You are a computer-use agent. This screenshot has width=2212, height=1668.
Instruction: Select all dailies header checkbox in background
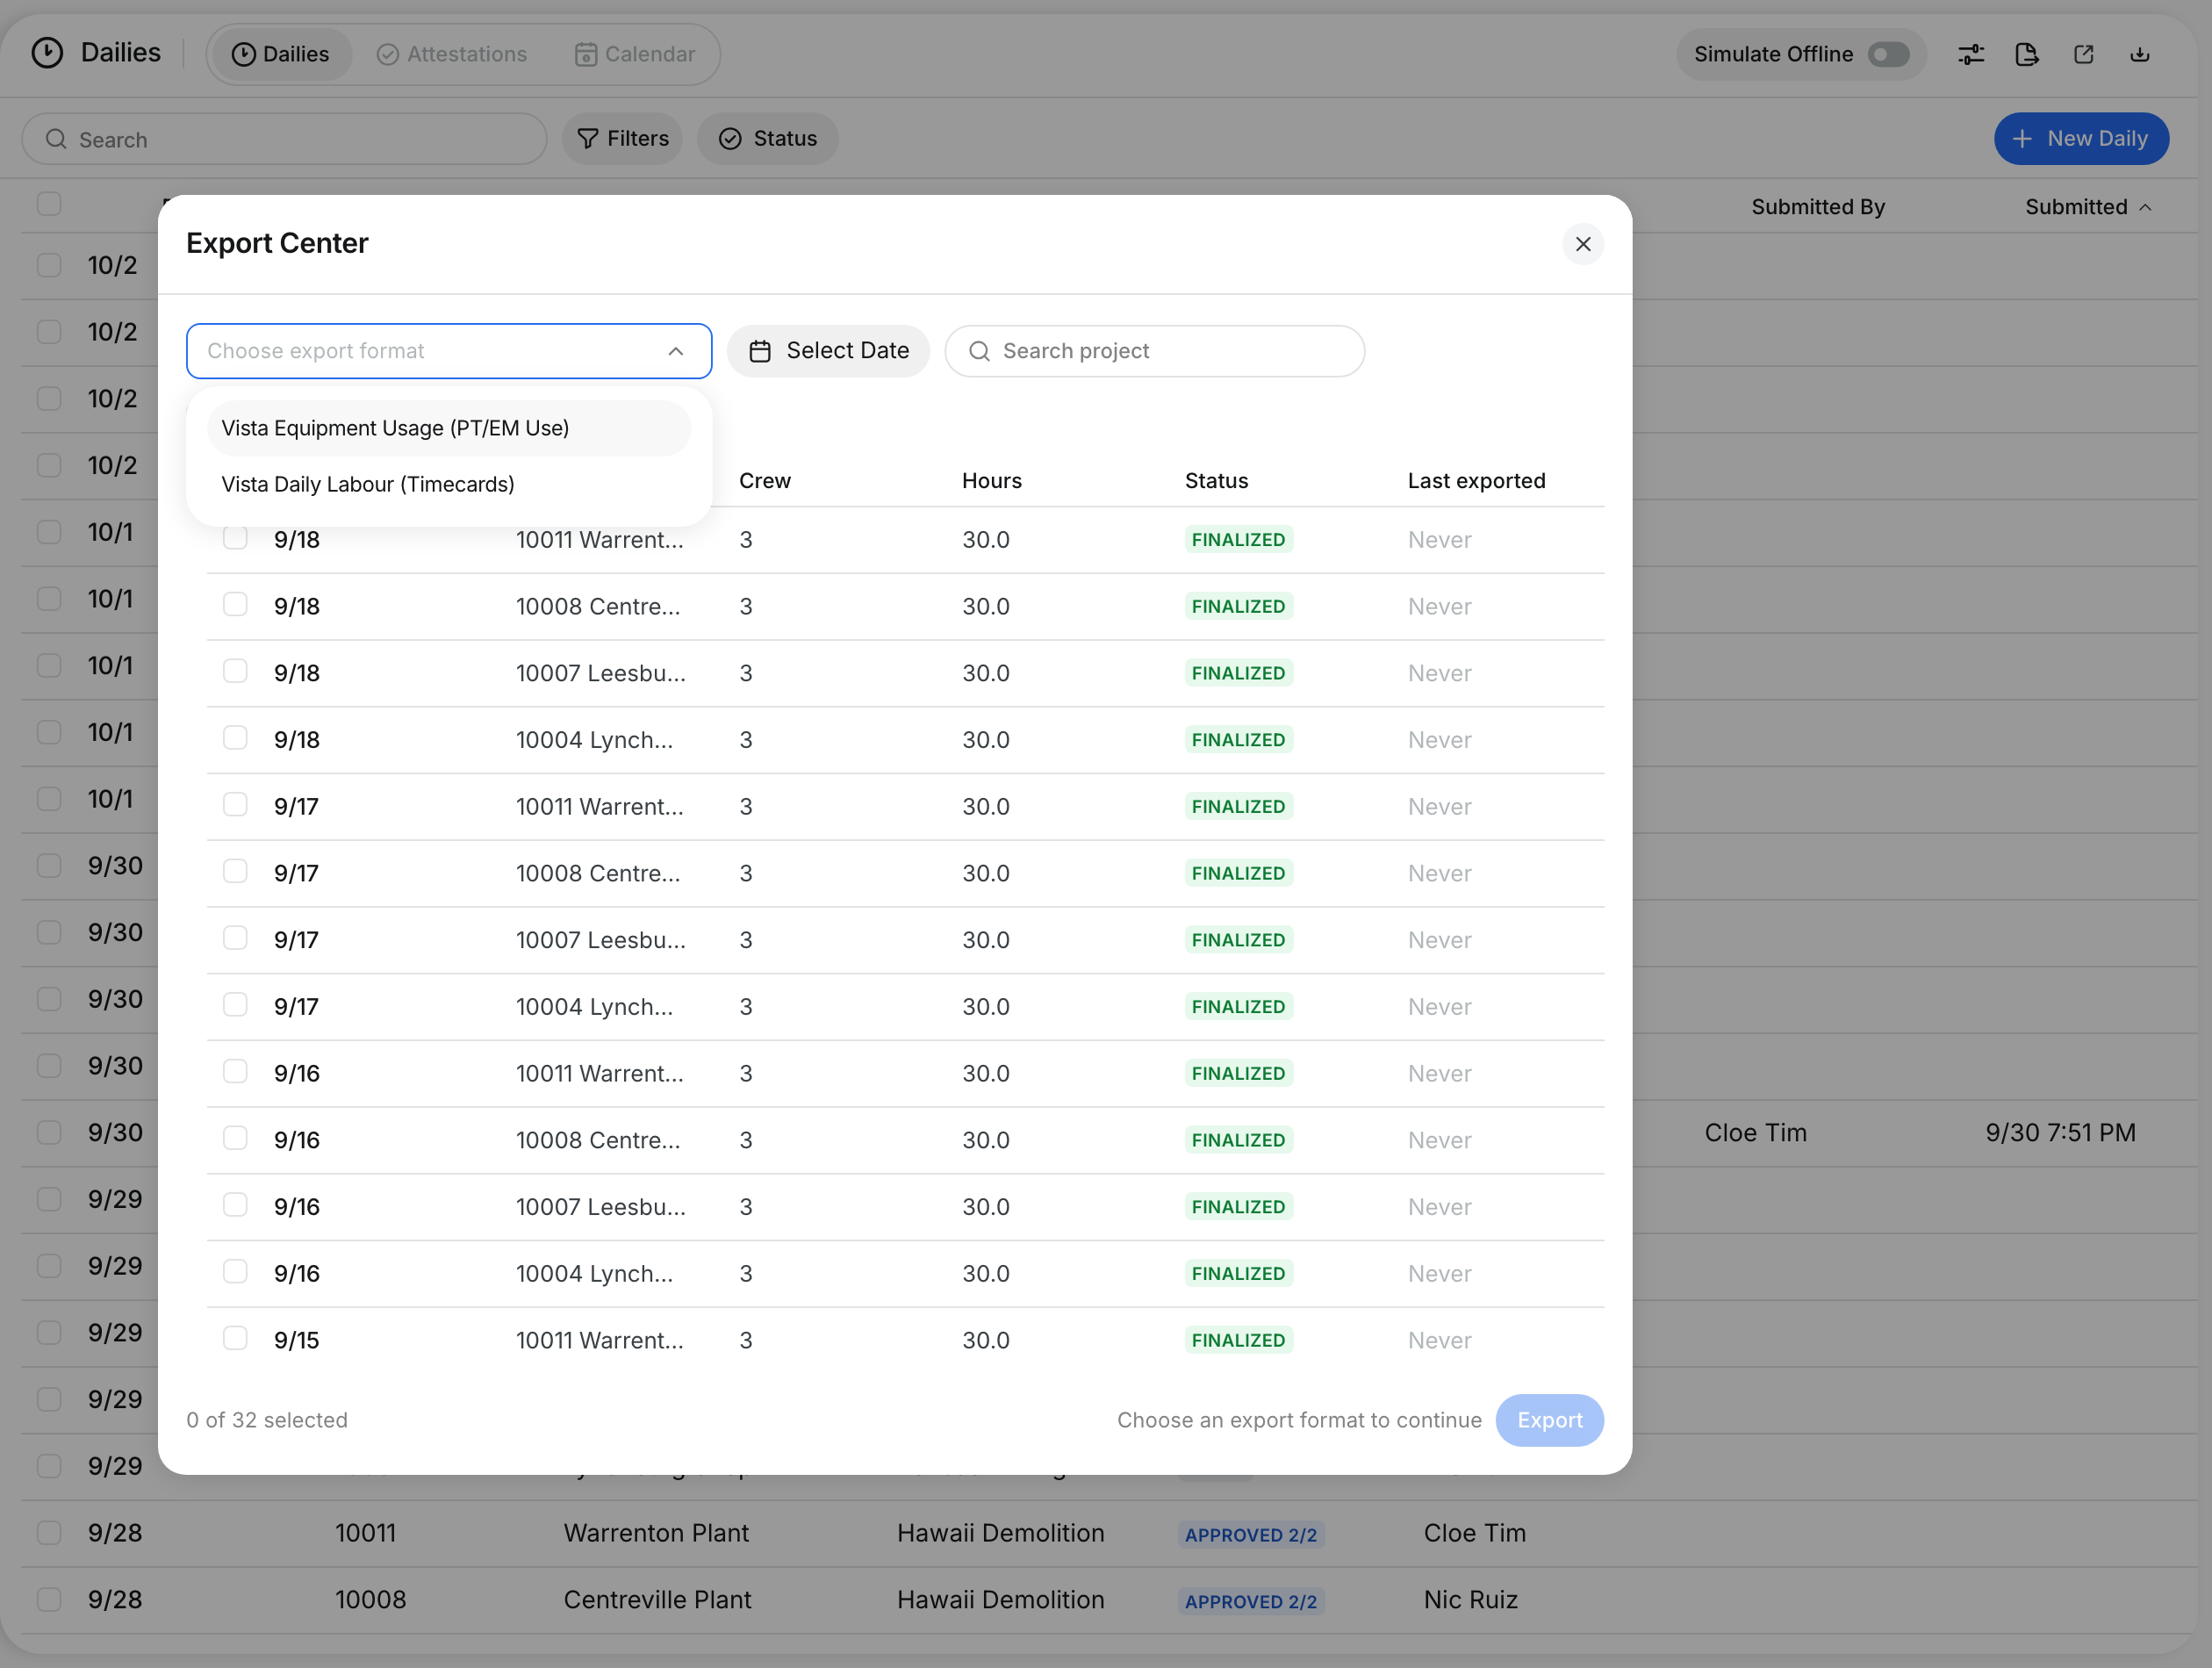pyautogui.click(x=49, y=204)
